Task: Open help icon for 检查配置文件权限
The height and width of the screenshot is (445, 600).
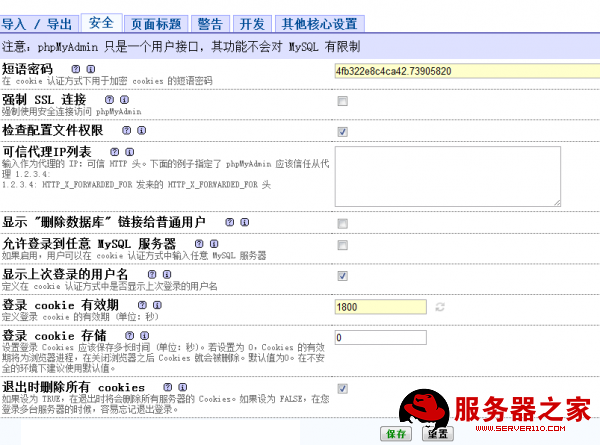Action: 127,130
